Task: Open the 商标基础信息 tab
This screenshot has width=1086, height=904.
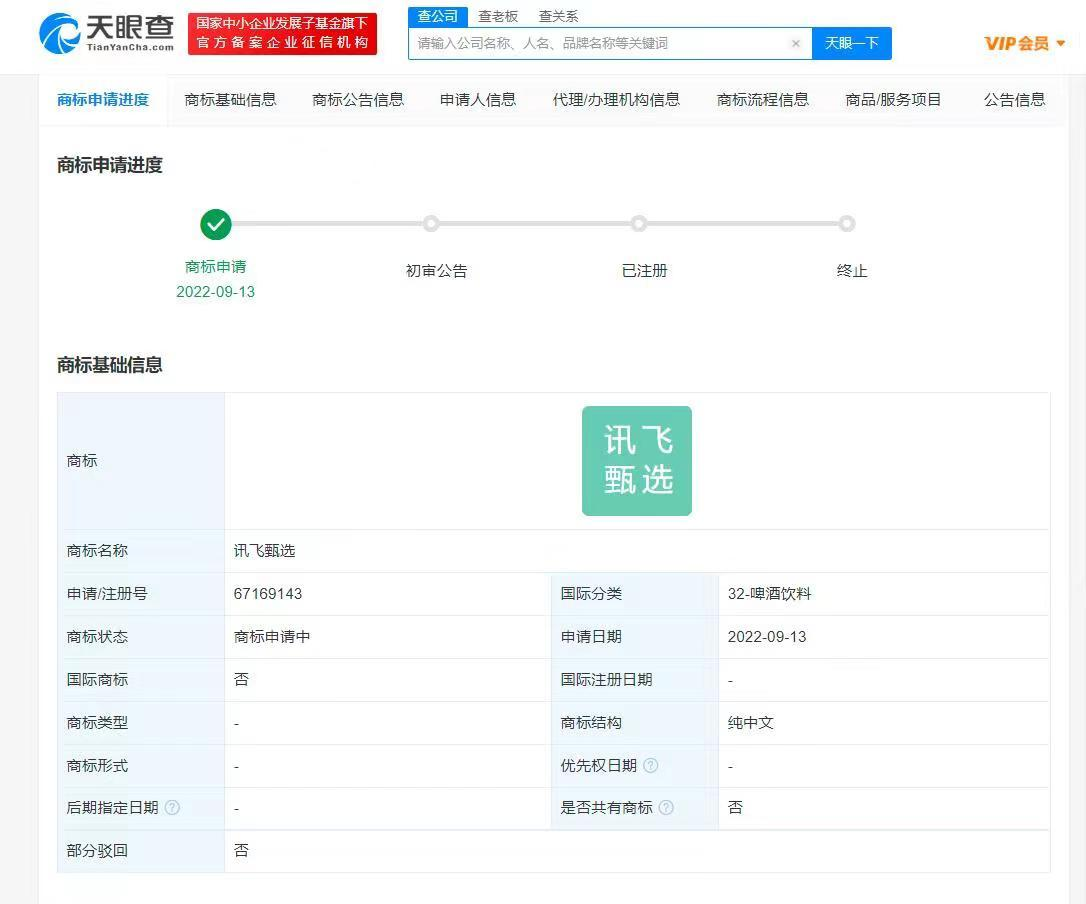Action: click(x=230, y=99)
